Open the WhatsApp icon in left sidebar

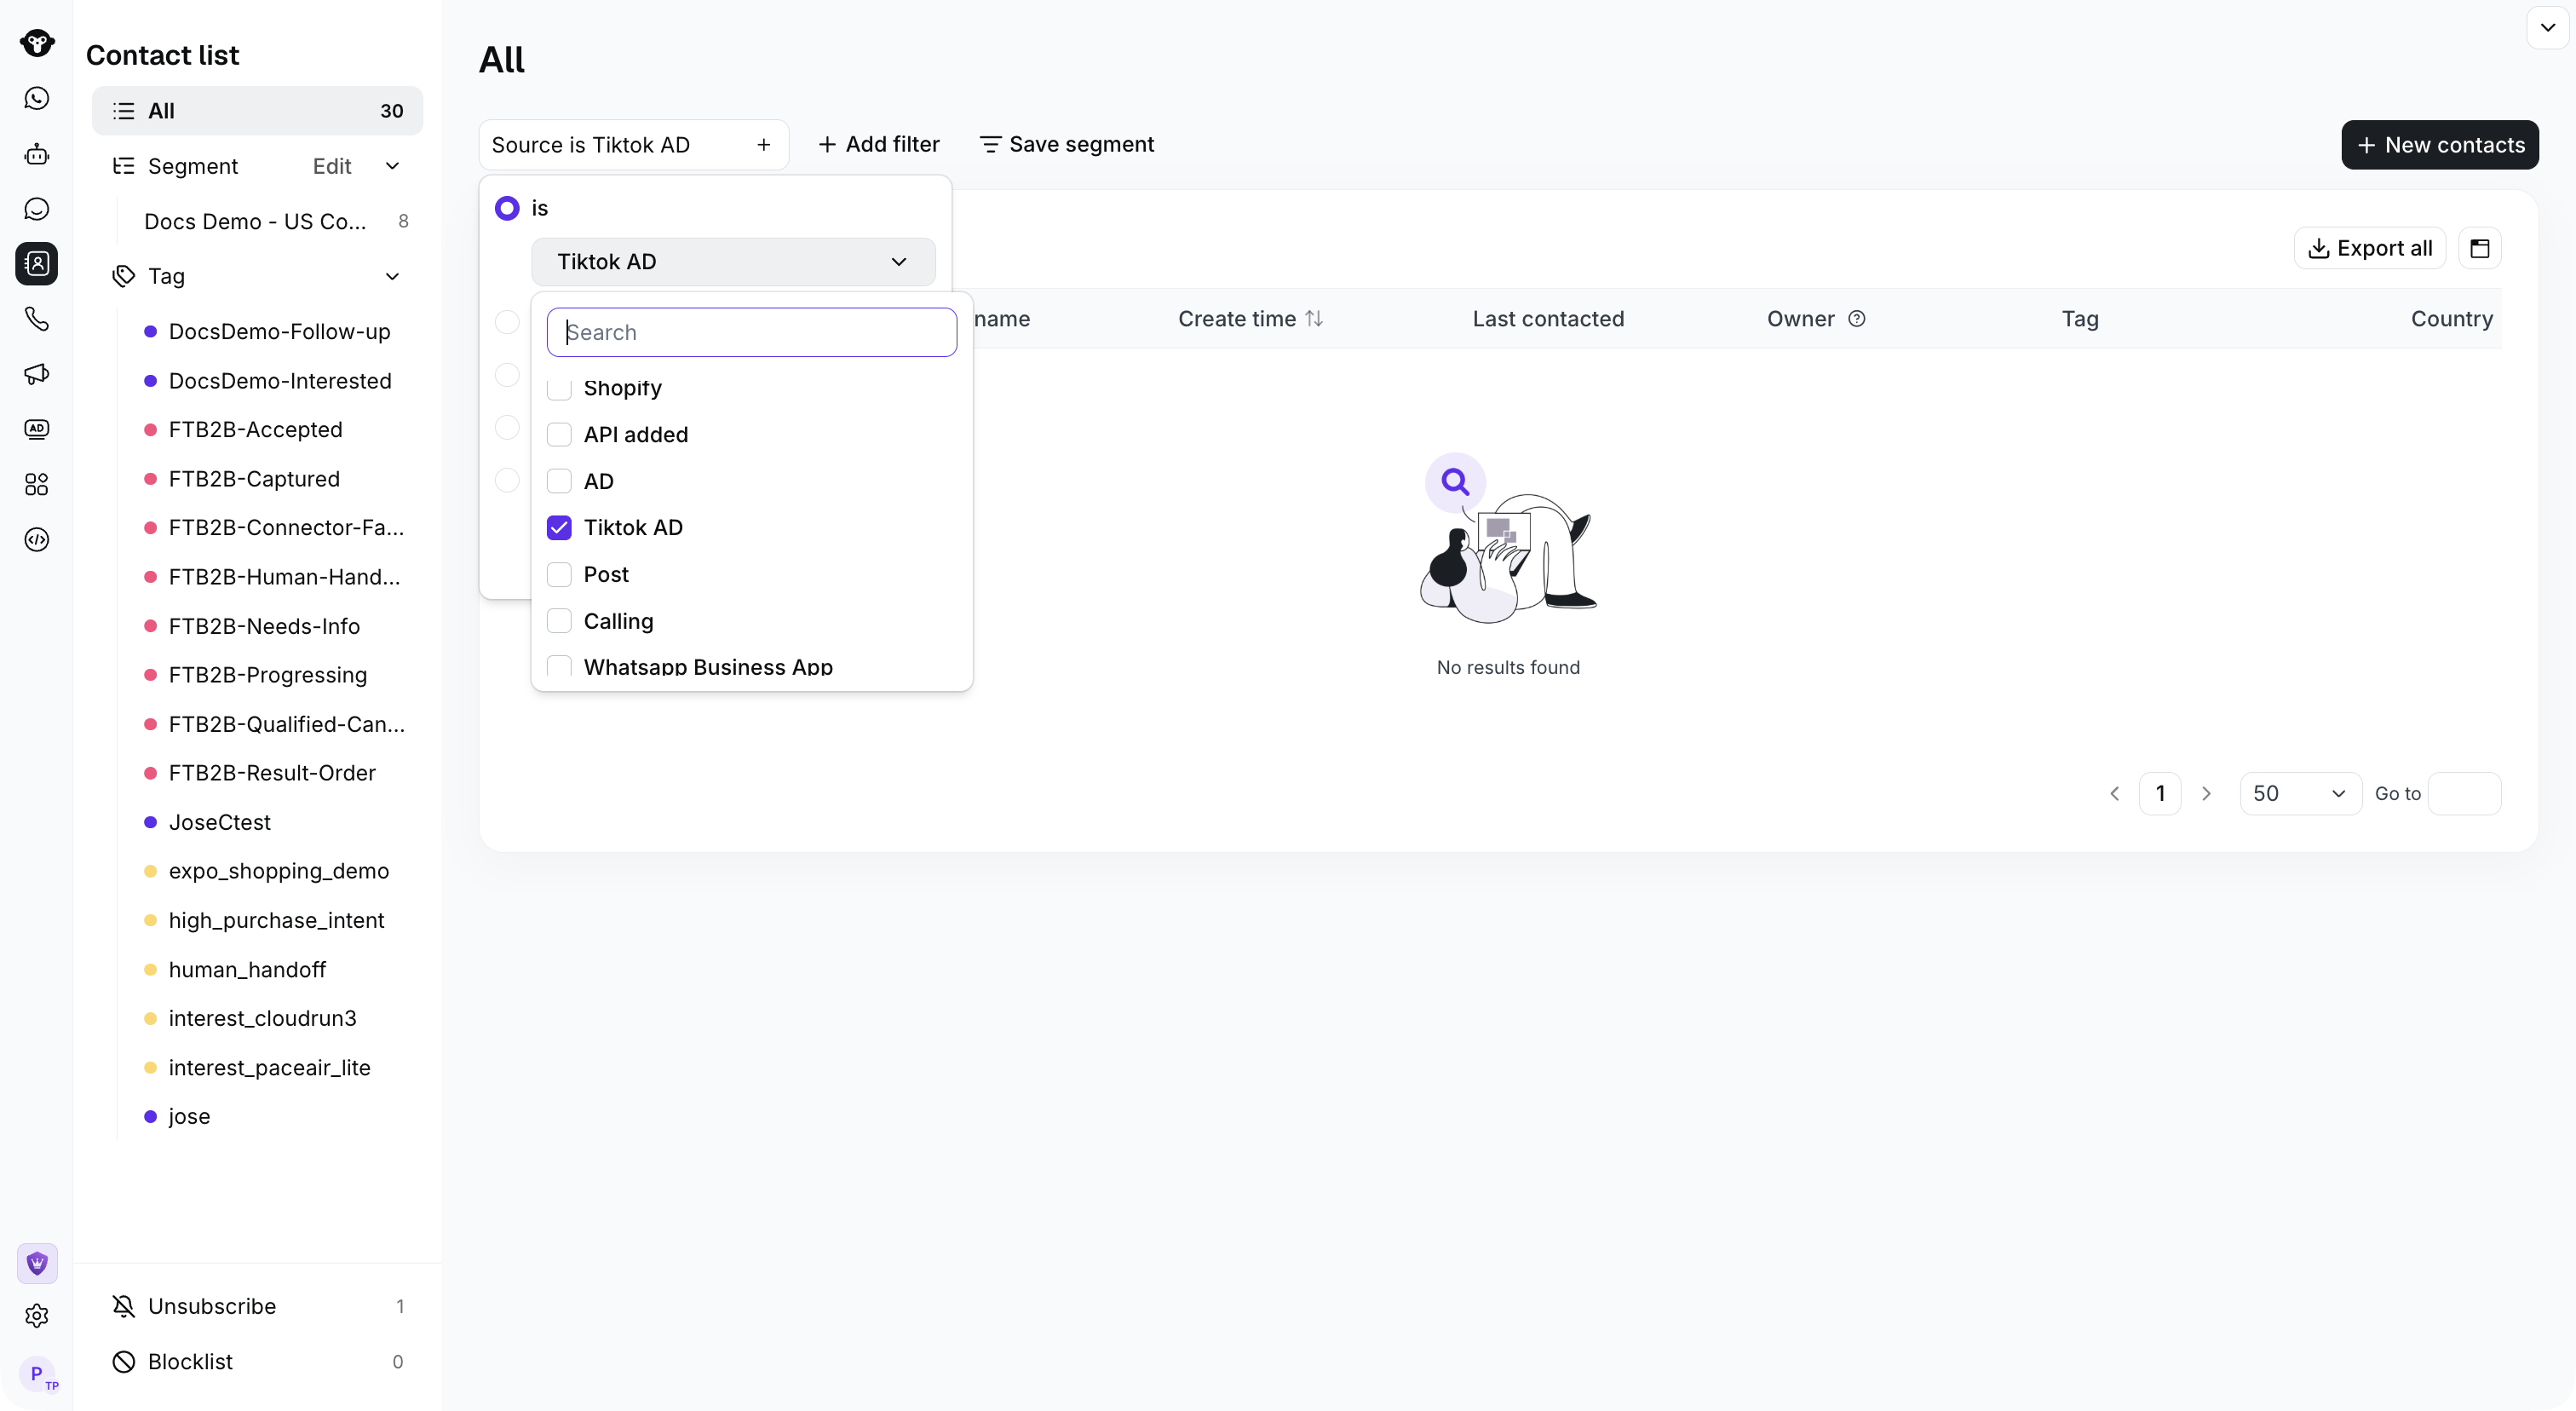point(37,98)
